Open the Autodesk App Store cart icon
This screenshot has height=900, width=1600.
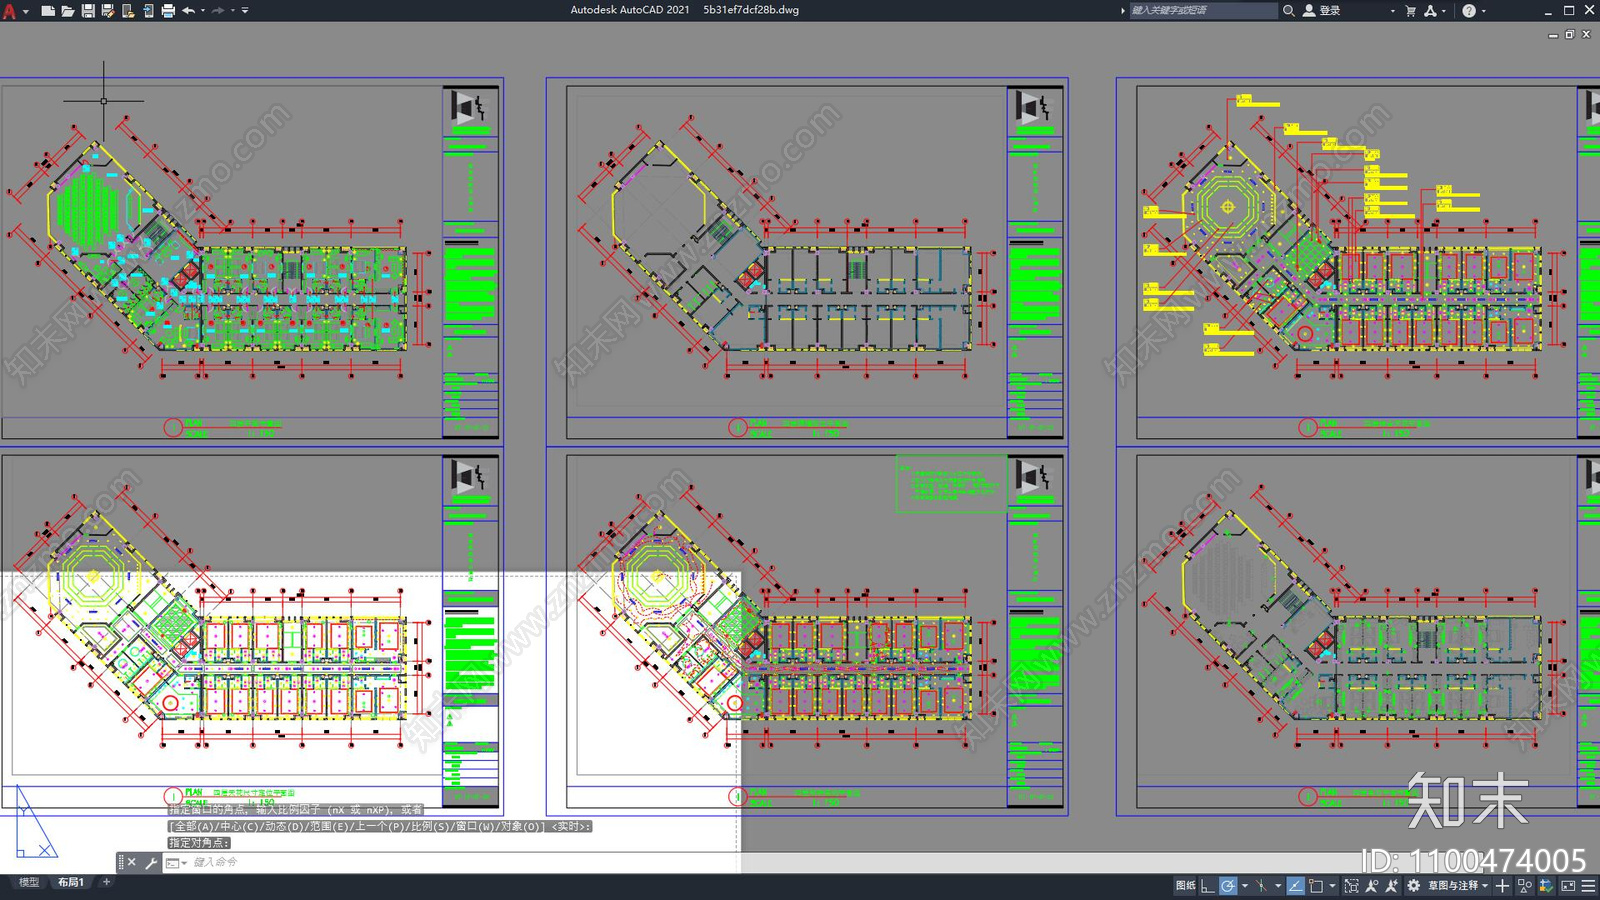tap(1410, 11)
